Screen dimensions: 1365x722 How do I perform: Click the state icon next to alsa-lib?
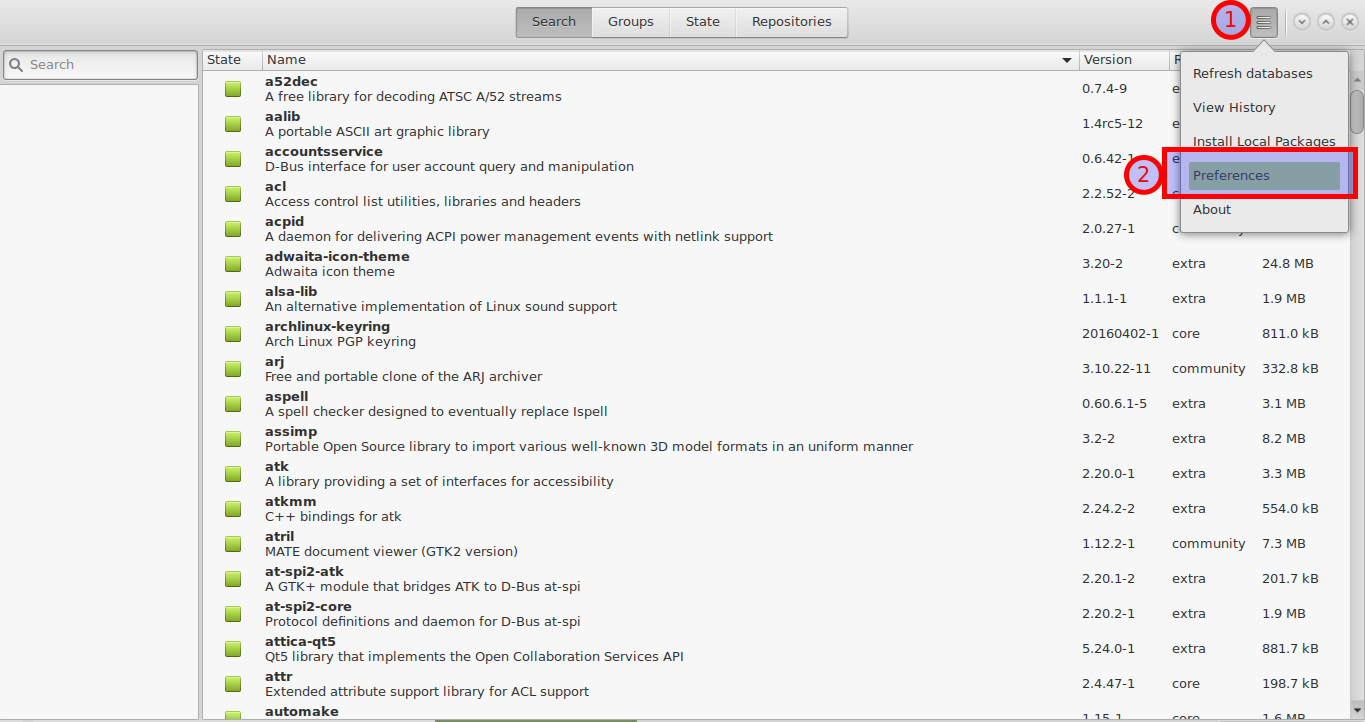(x=233, y=299)
